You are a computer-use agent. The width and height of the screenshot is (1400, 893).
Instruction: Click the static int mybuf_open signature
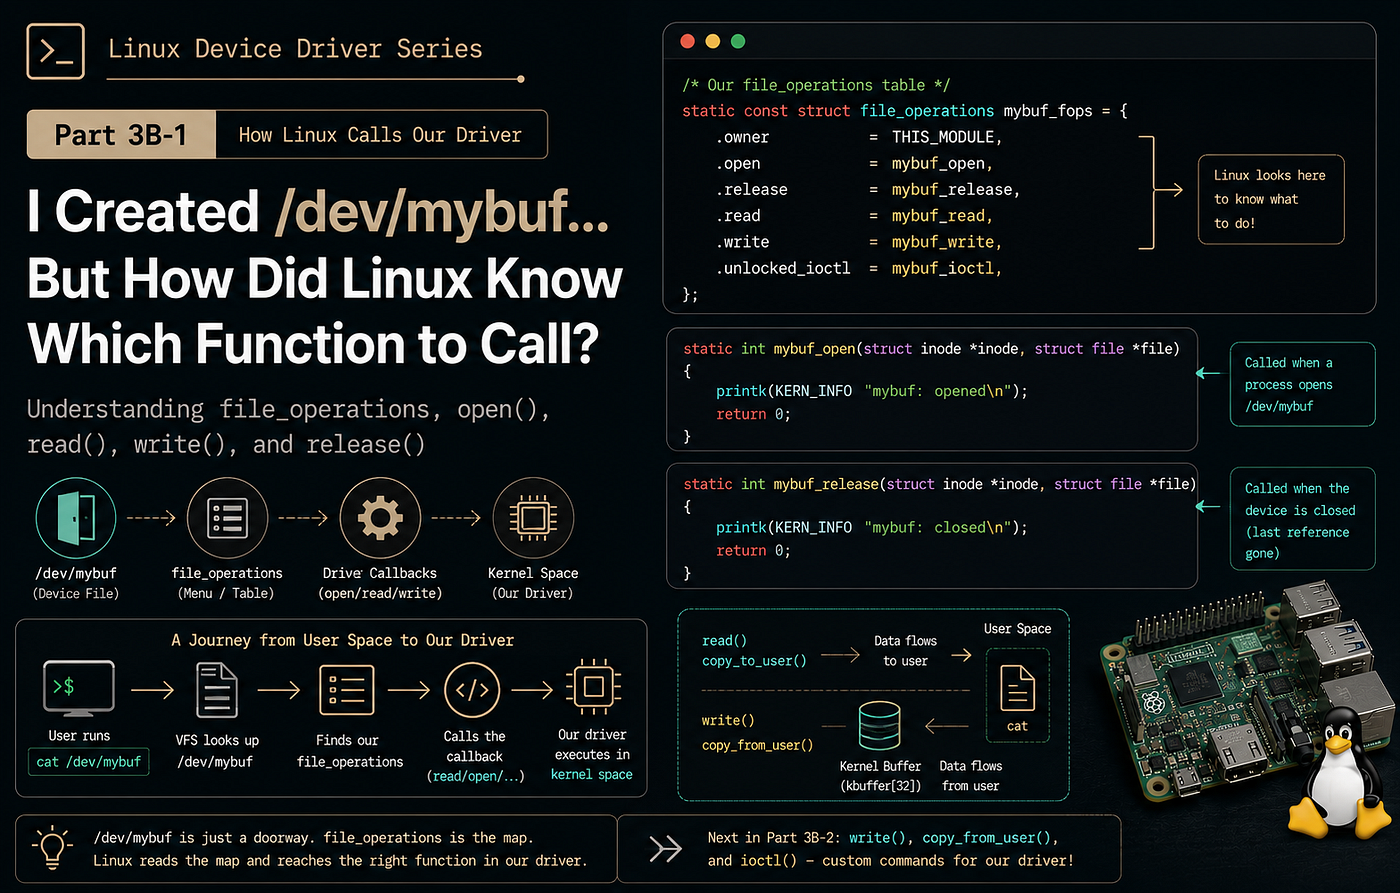tap(932, 348)
